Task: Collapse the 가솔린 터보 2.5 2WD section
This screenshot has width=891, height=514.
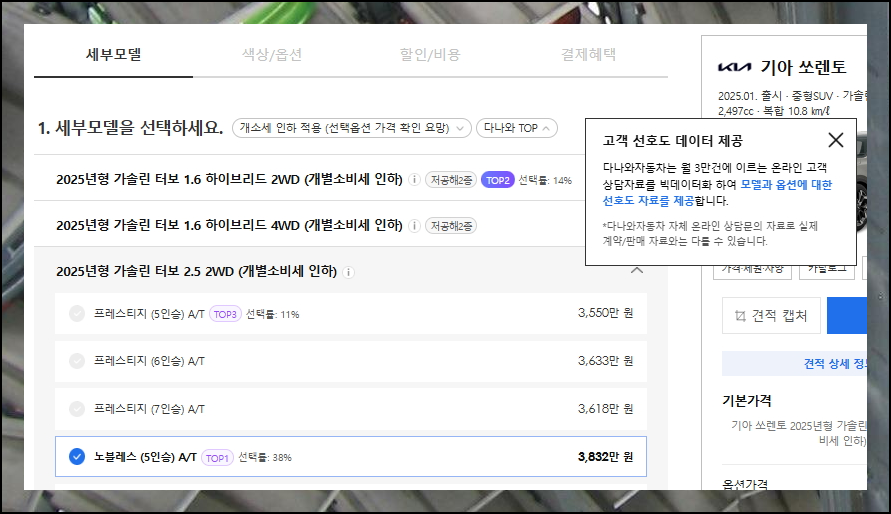Action: point(637,271)
